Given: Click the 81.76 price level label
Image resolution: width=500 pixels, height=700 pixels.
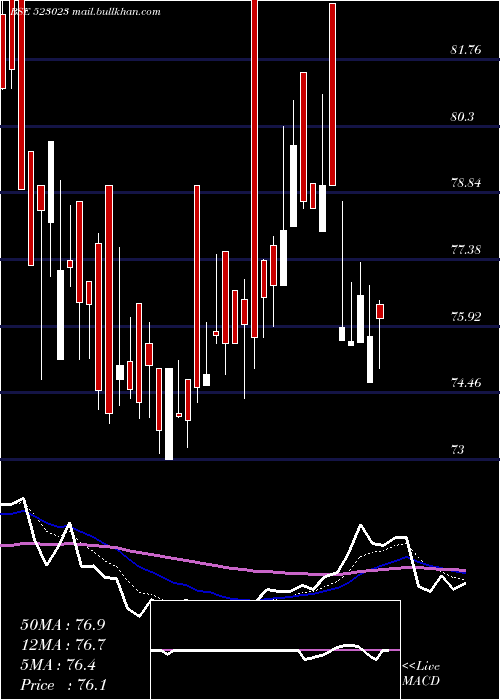Looking at the screenshot, I should [466, 50].
